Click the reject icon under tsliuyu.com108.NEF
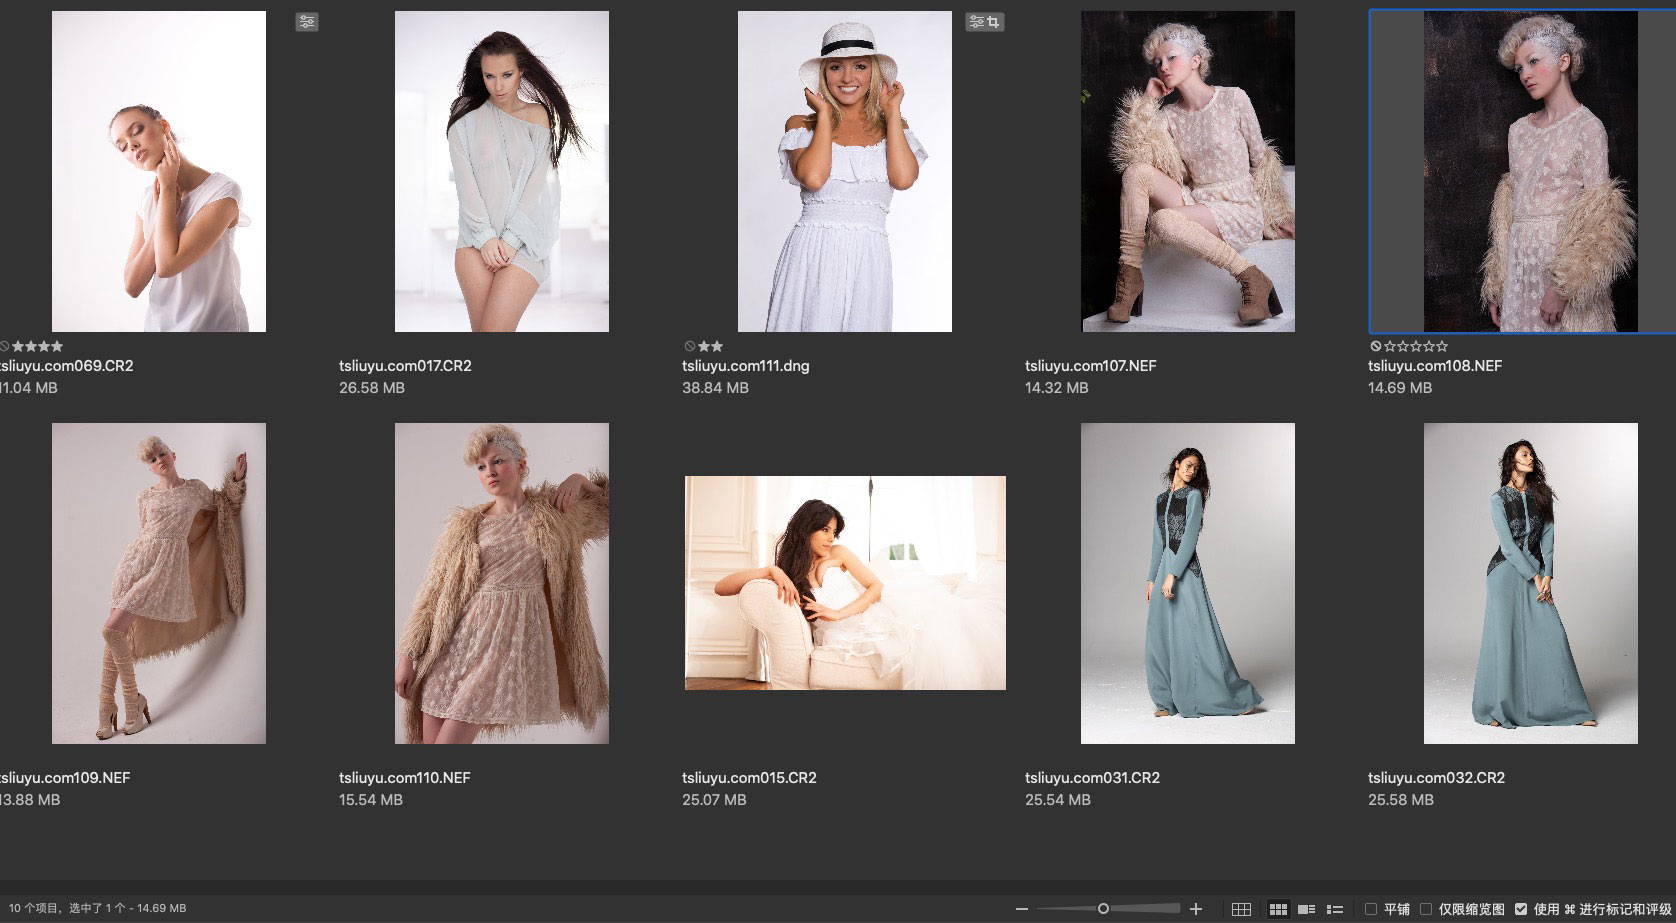 [x=1375, y=346]
